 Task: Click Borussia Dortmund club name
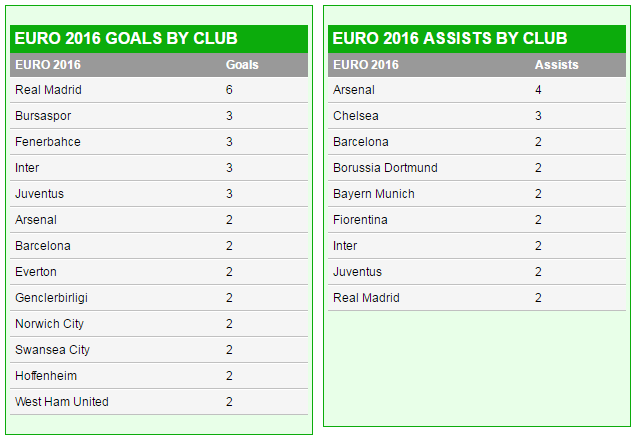[385, 168]
